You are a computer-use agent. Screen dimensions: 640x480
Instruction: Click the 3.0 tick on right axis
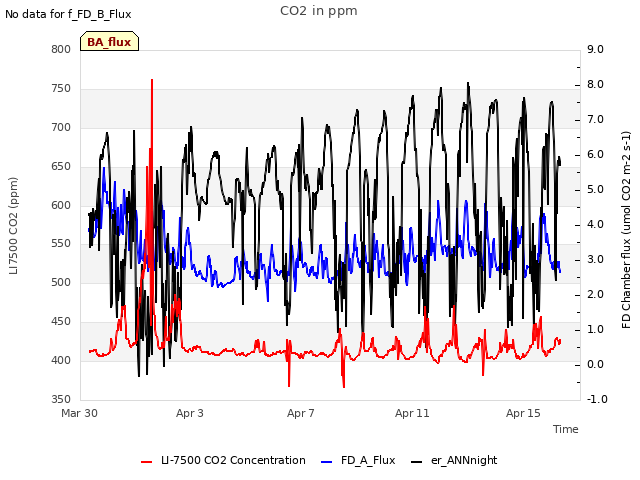pos(596,260)
